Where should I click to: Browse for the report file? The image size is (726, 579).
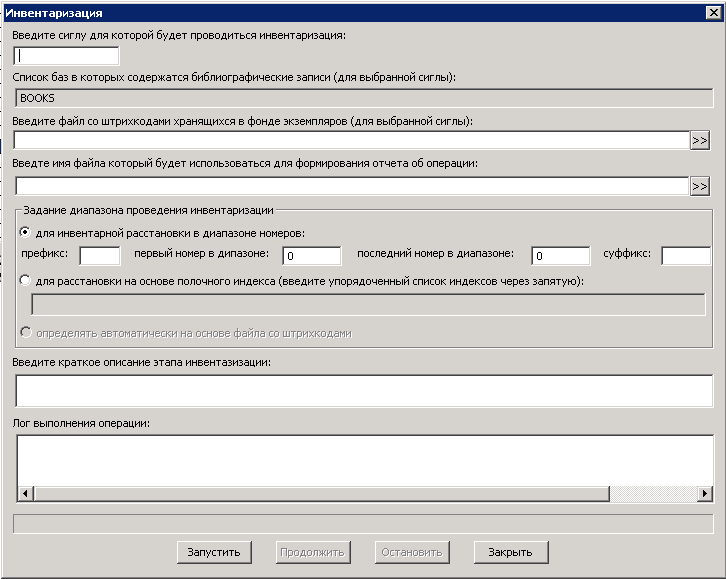click(x=699, y=186)
